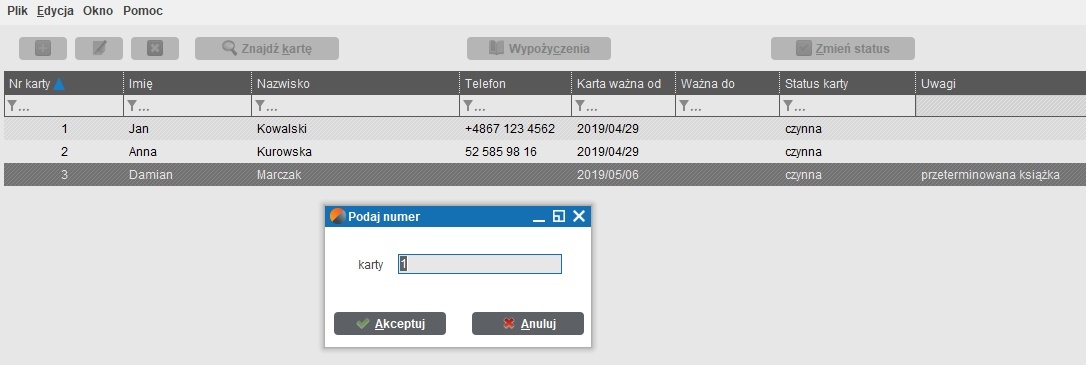
Task: Select the Damian table cell
Action: click(x=187, y=175)
